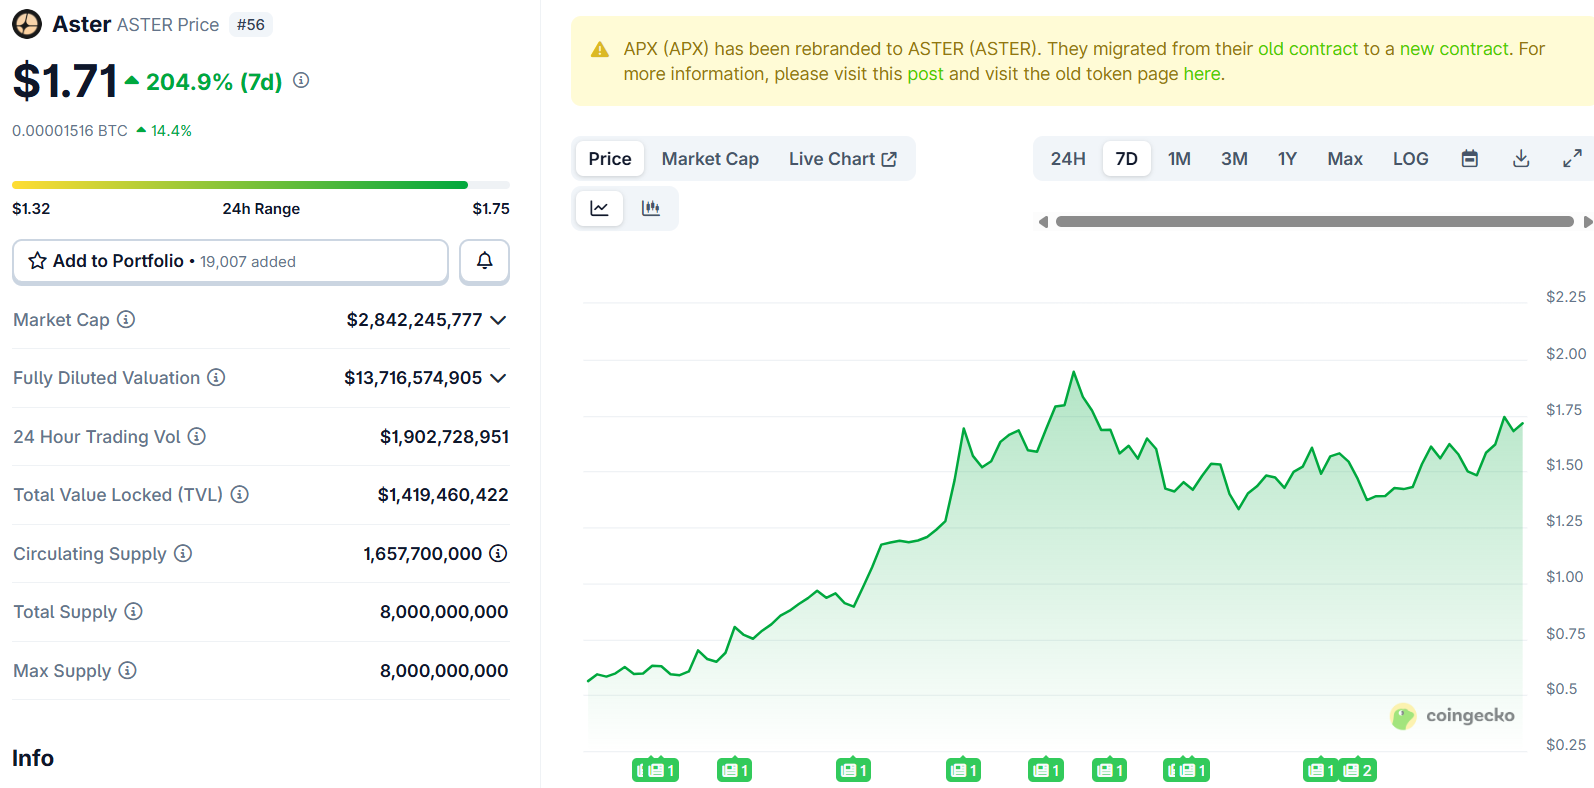Open Total Value Locked info tooltip
Screen dimensions: 1594x788
pyautogui.click(x=240, y=494)
